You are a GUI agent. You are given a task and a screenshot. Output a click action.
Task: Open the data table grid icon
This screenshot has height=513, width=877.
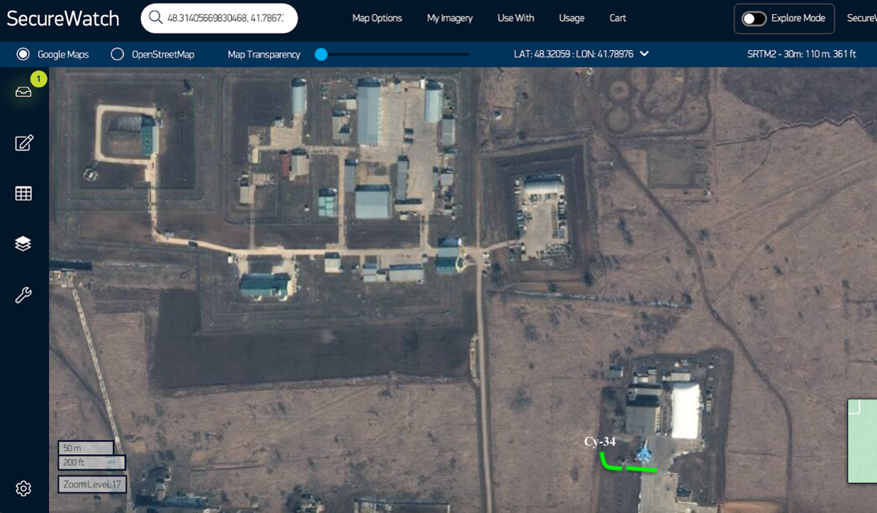pos(24,193)
